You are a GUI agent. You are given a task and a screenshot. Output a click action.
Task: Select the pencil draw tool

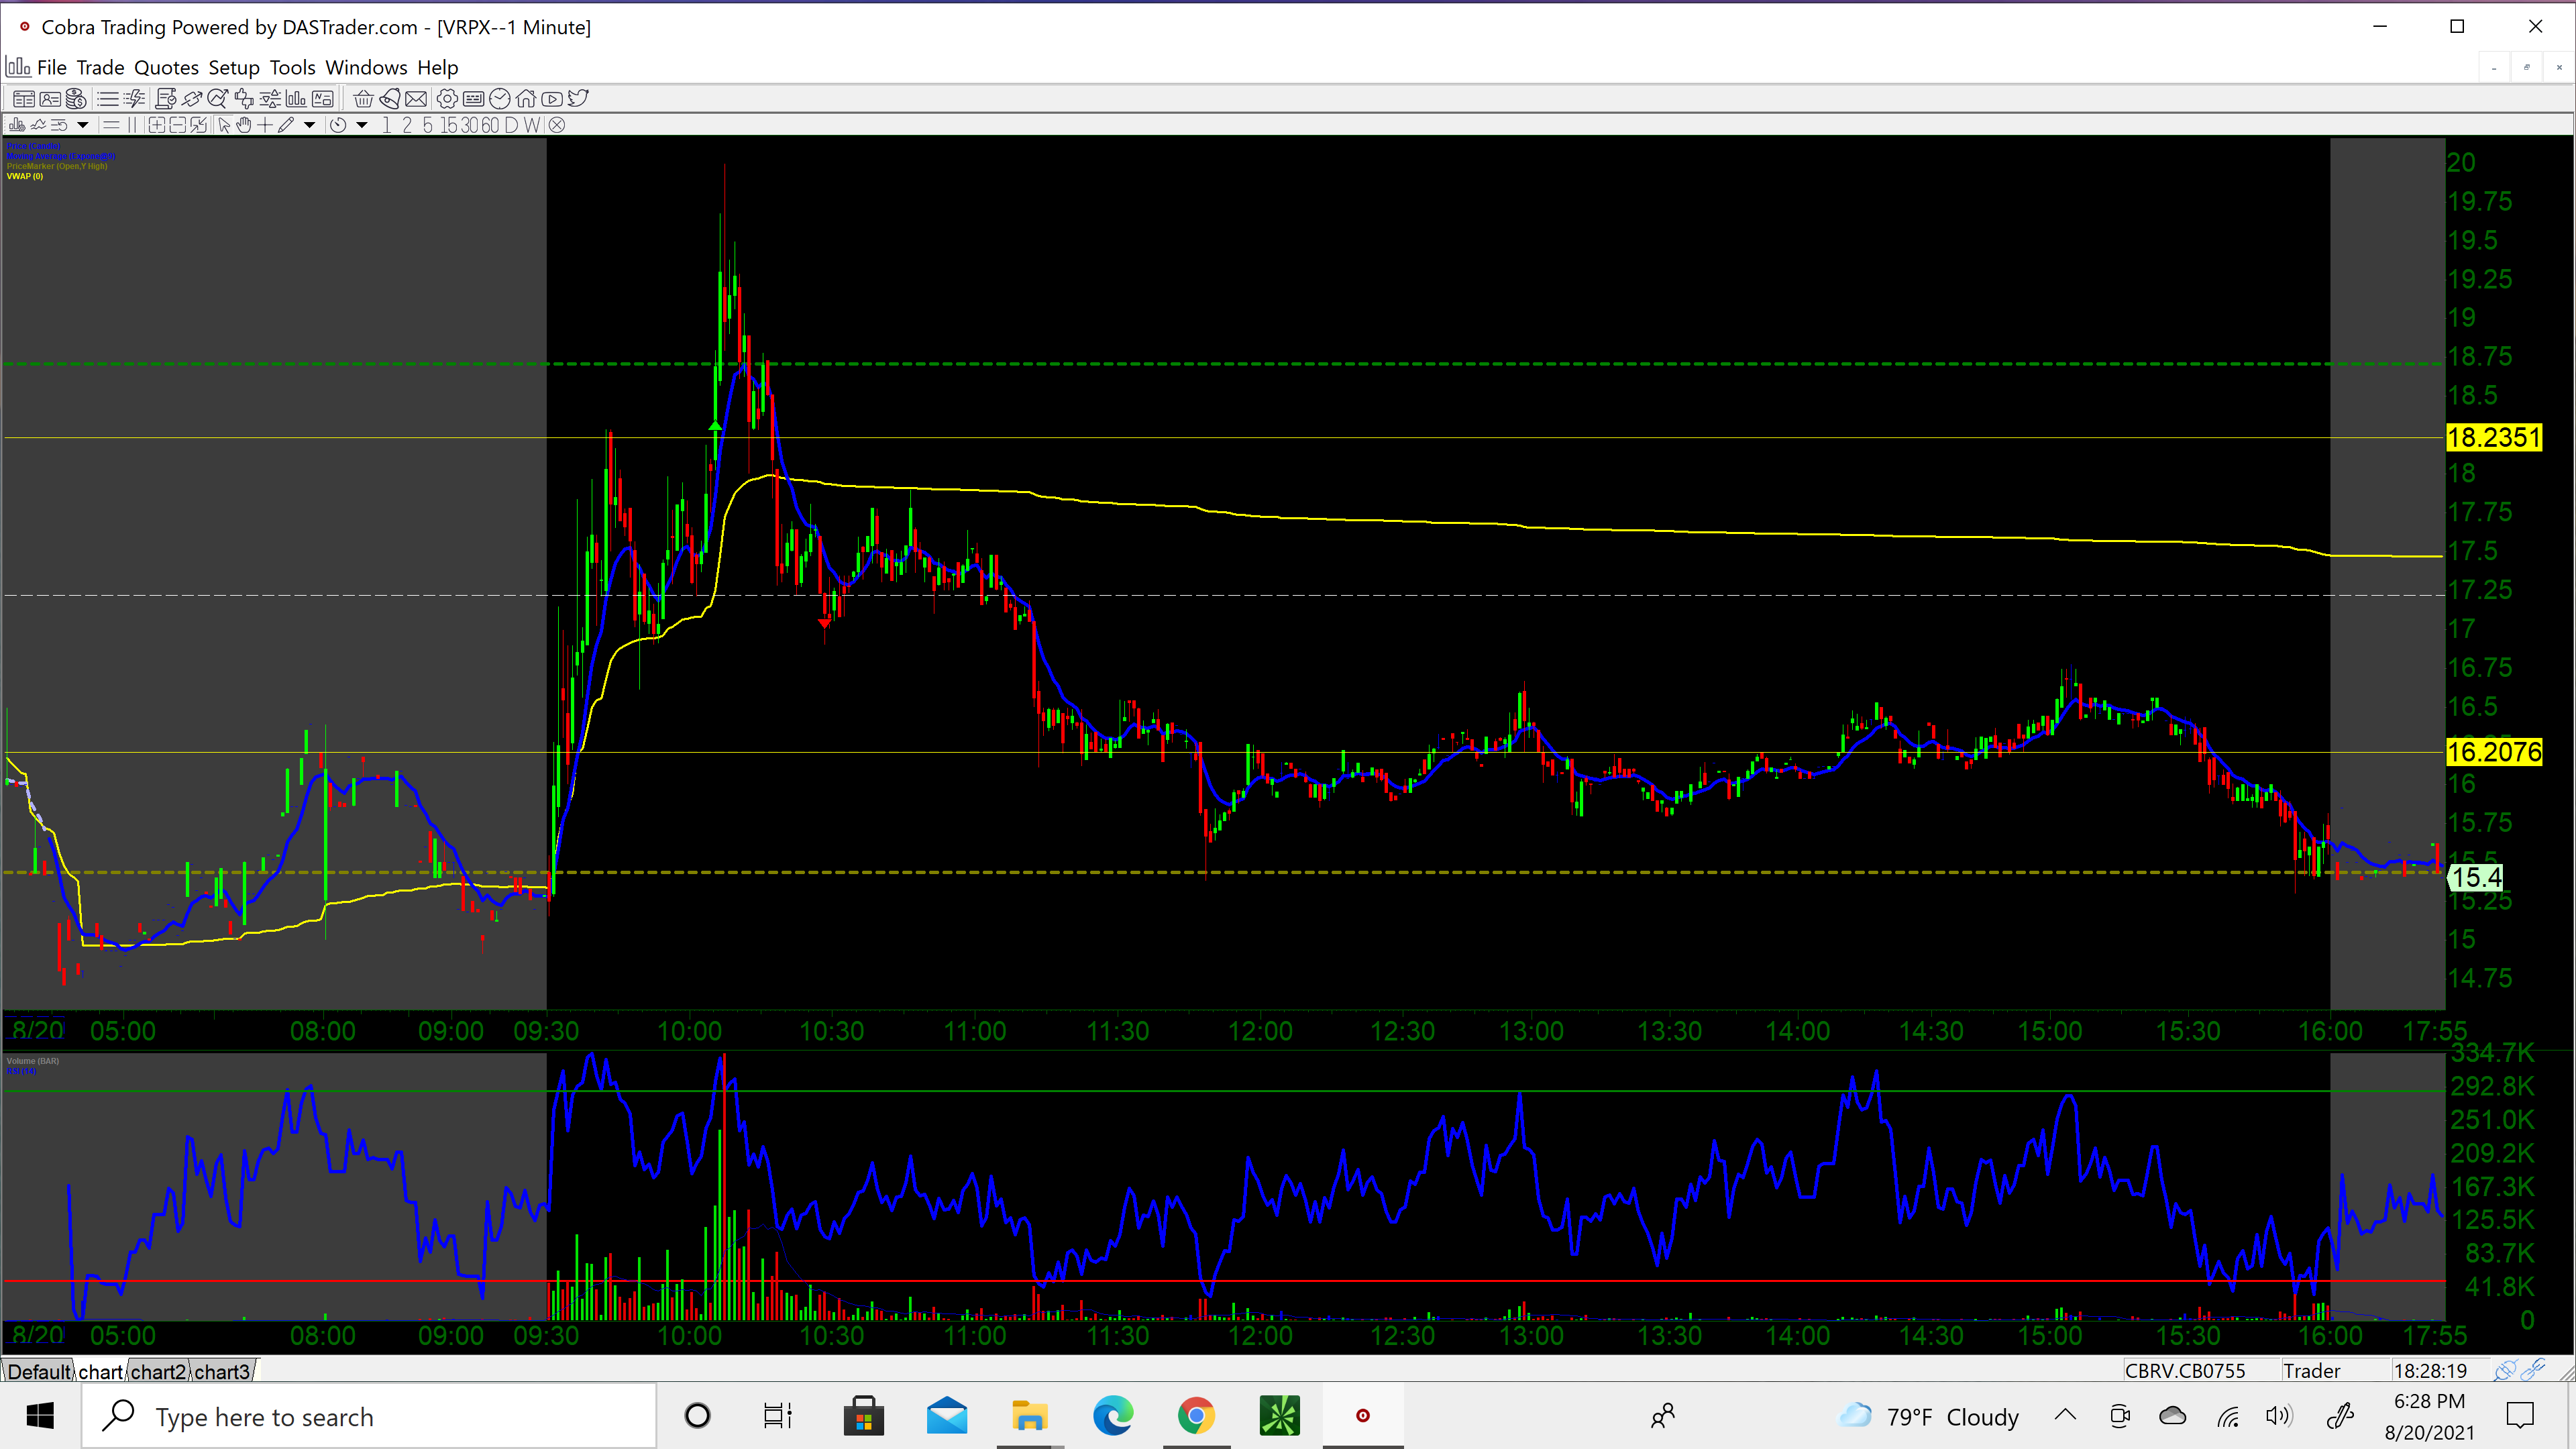click(x=286, y=125)
